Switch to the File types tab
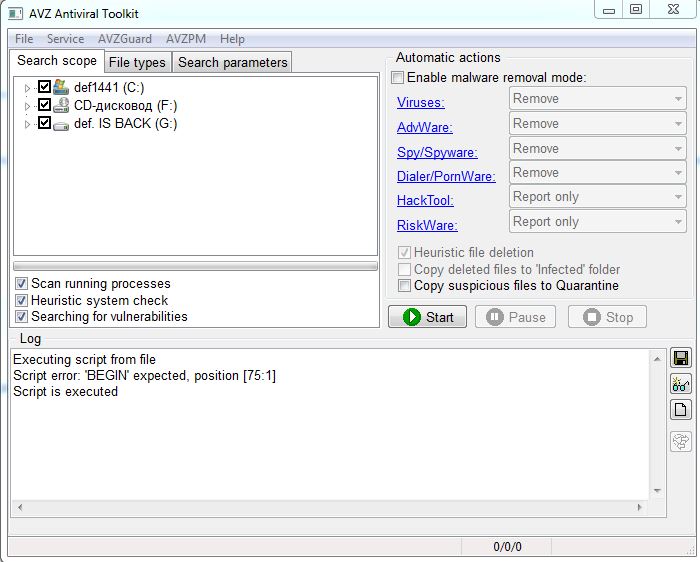Viewport: 700px width, 562px height. tap(138, 62)
